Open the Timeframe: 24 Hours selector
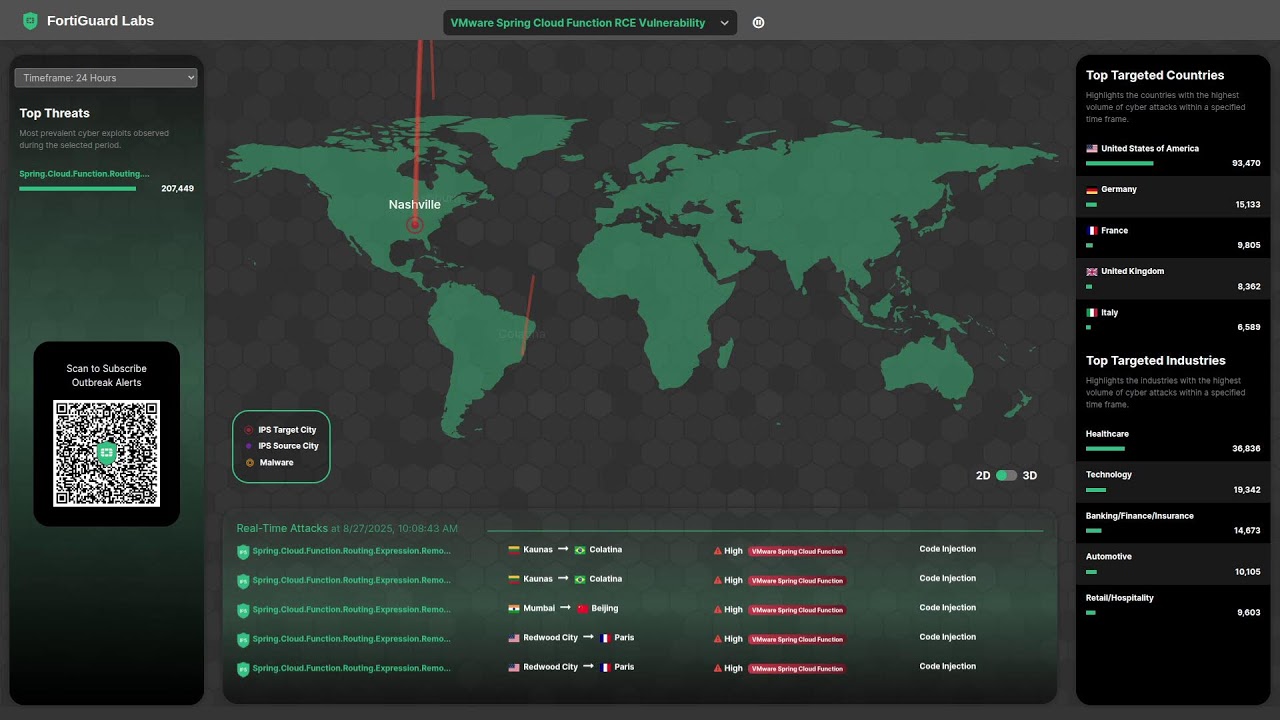Screen dimensions: 1280x720 (106, 78)
